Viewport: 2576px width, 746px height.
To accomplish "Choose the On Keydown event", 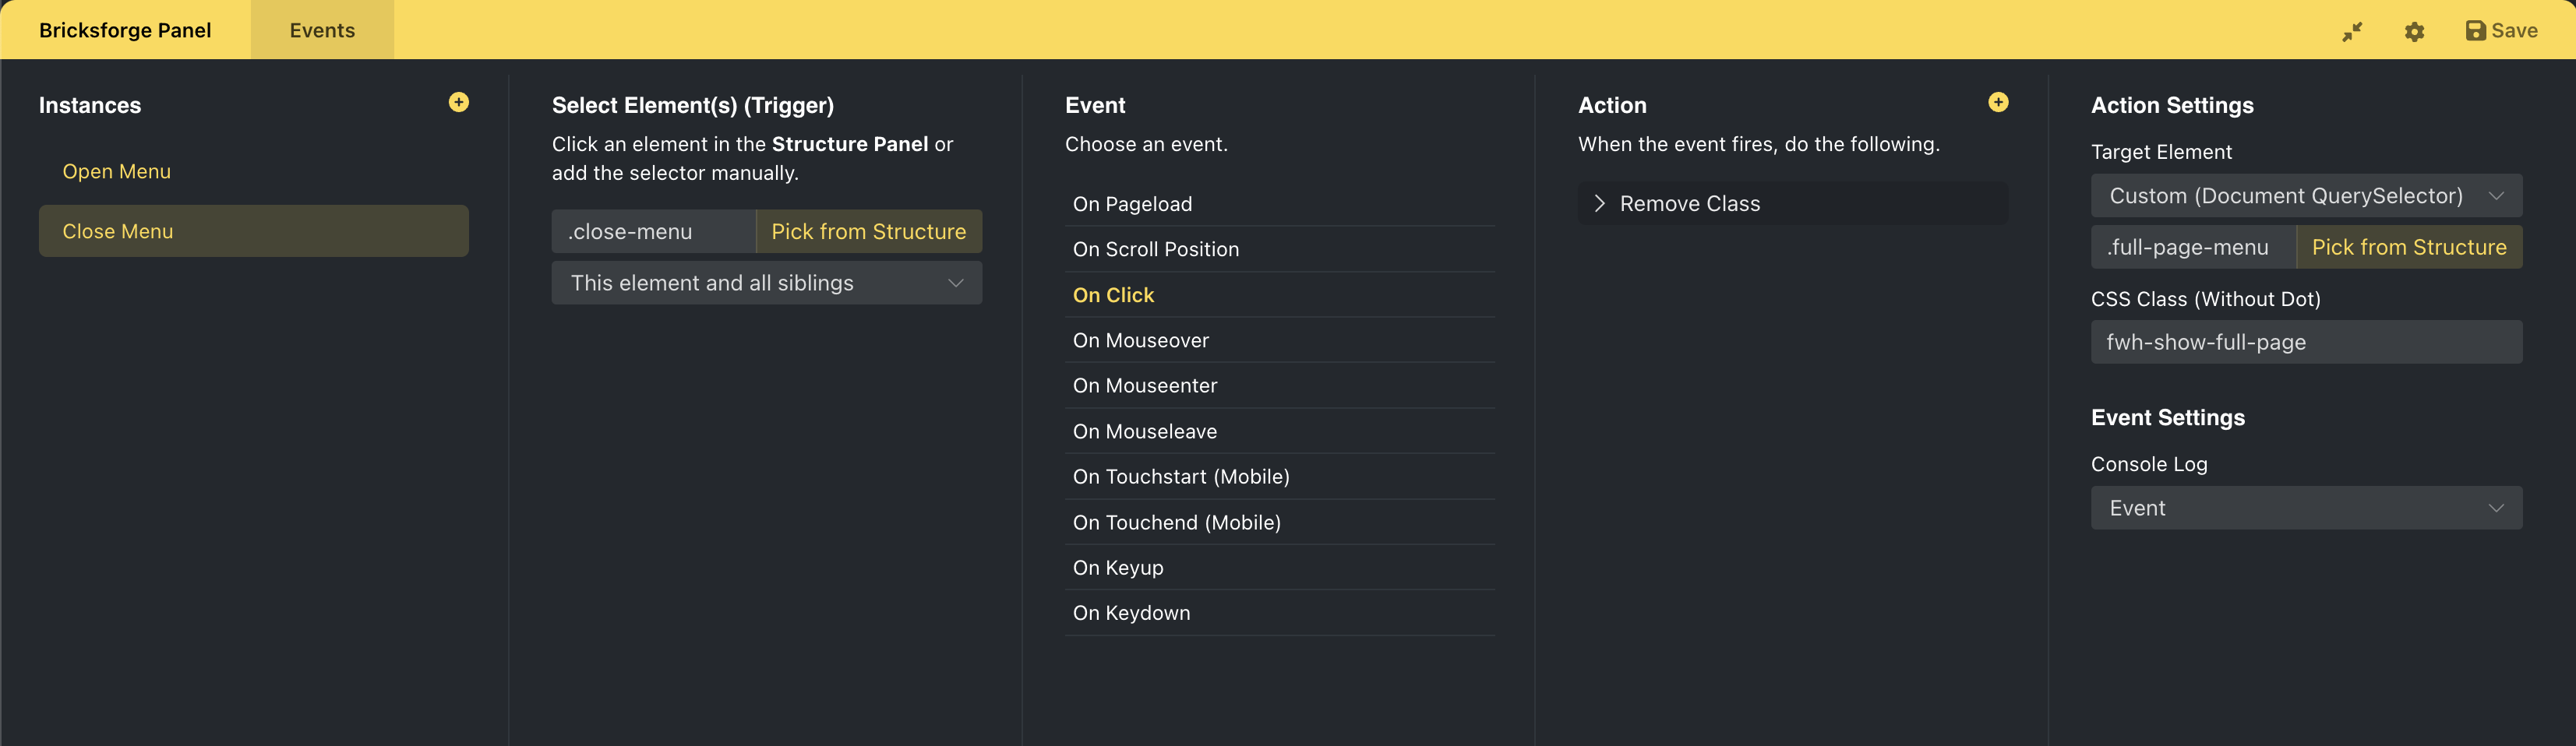I will [x=1131, y=613].
